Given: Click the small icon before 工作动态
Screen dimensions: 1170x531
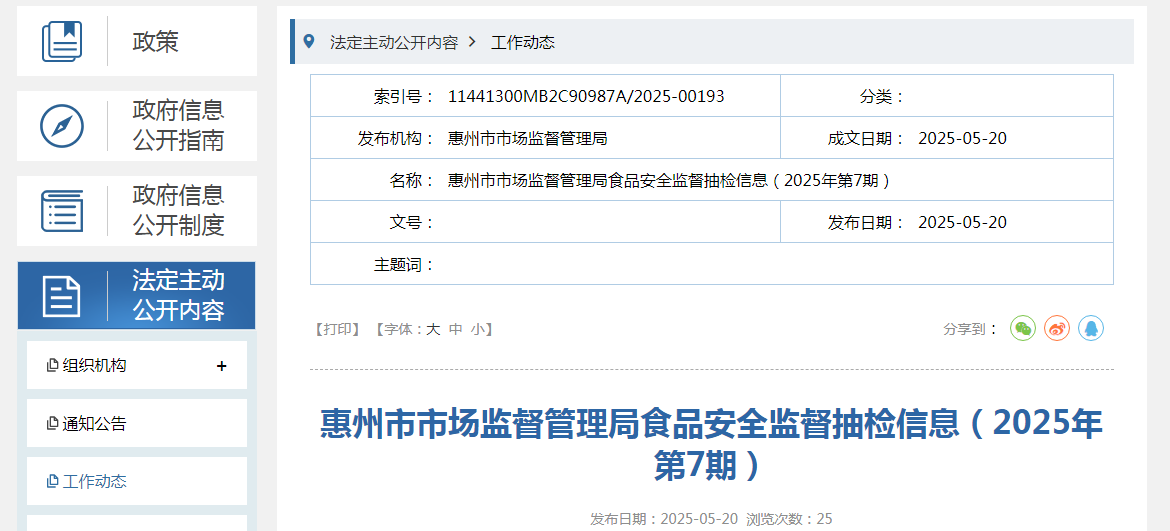Looking at the screenshot, I should (x=52, y=482).
